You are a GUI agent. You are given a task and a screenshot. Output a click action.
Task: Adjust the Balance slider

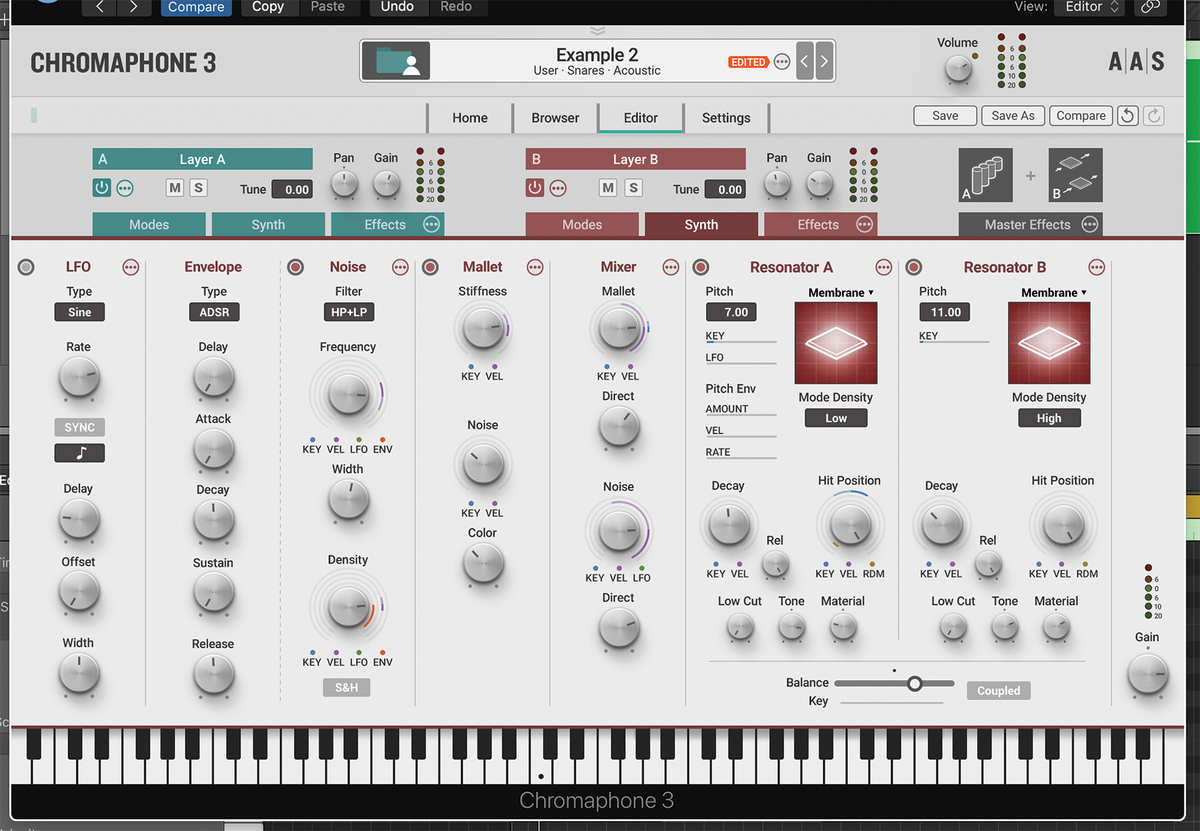coord(916,683)
